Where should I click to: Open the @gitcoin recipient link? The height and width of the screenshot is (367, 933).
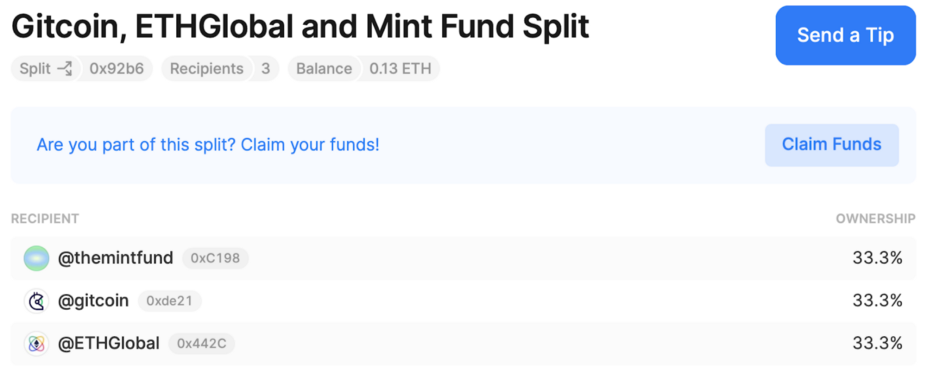(93, 301)
